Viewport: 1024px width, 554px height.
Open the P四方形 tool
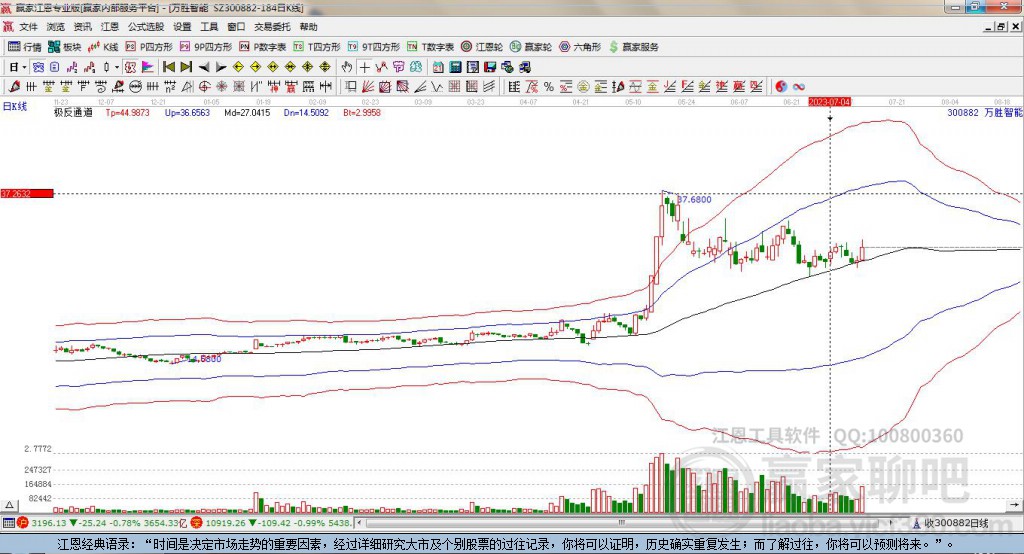pos(149,47)
